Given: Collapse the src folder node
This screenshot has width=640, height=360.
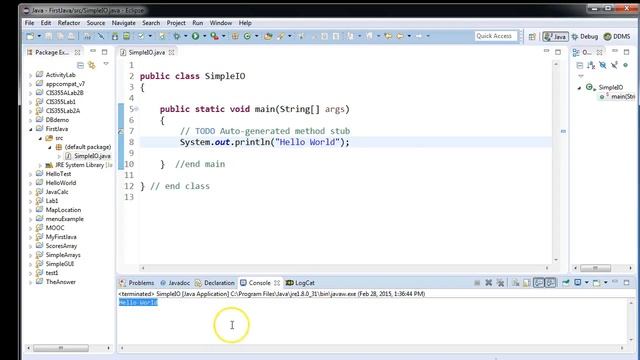Looking at the screenshot, I should 40,138.
